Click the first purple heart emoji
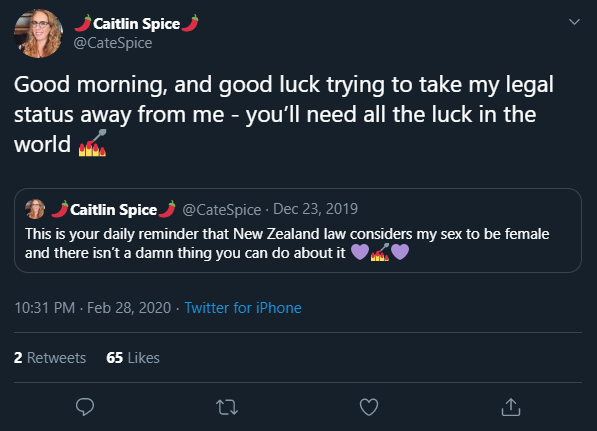The height and width of the screenshot is (431, 597). tap(360, 252)
